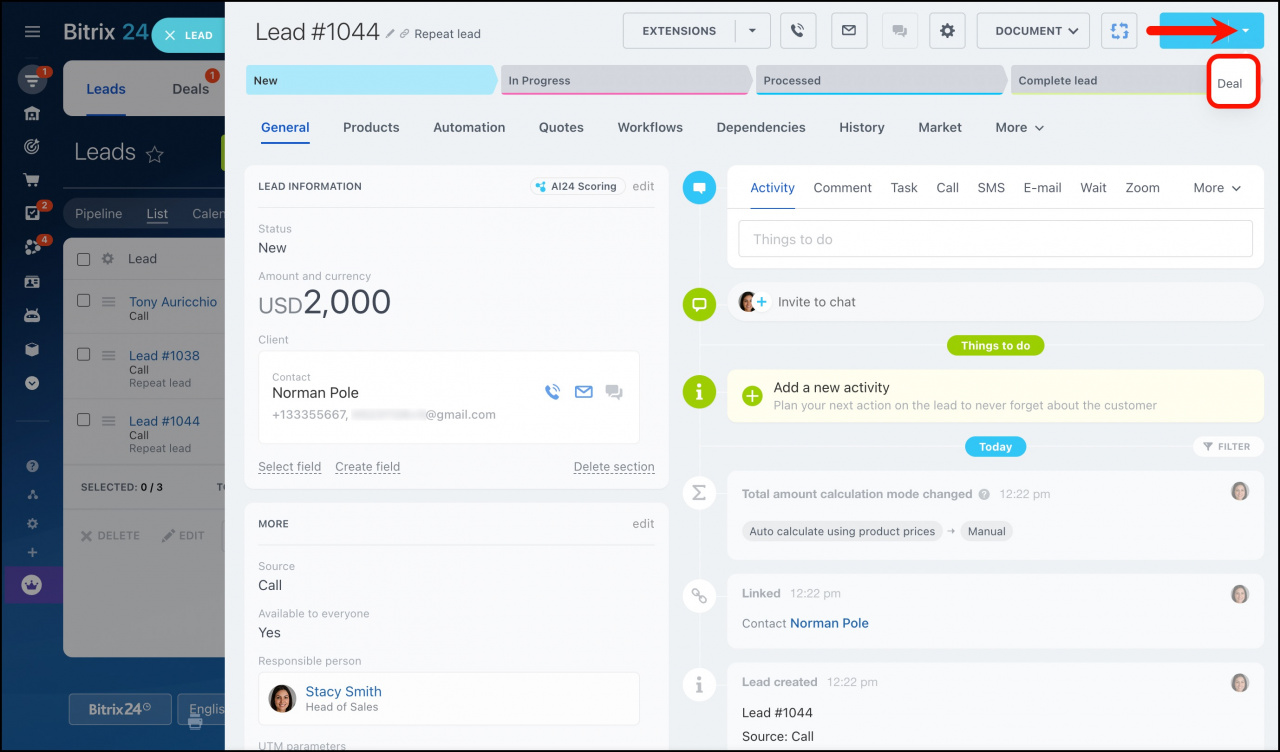
Task: Edit the lead title with the pencil icon
Action: pos(390,34)
